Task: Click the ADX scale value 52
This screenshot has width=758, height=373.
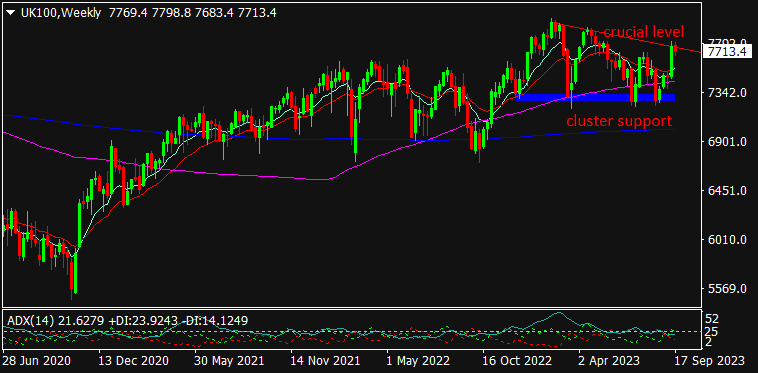Action: point(712,319)
